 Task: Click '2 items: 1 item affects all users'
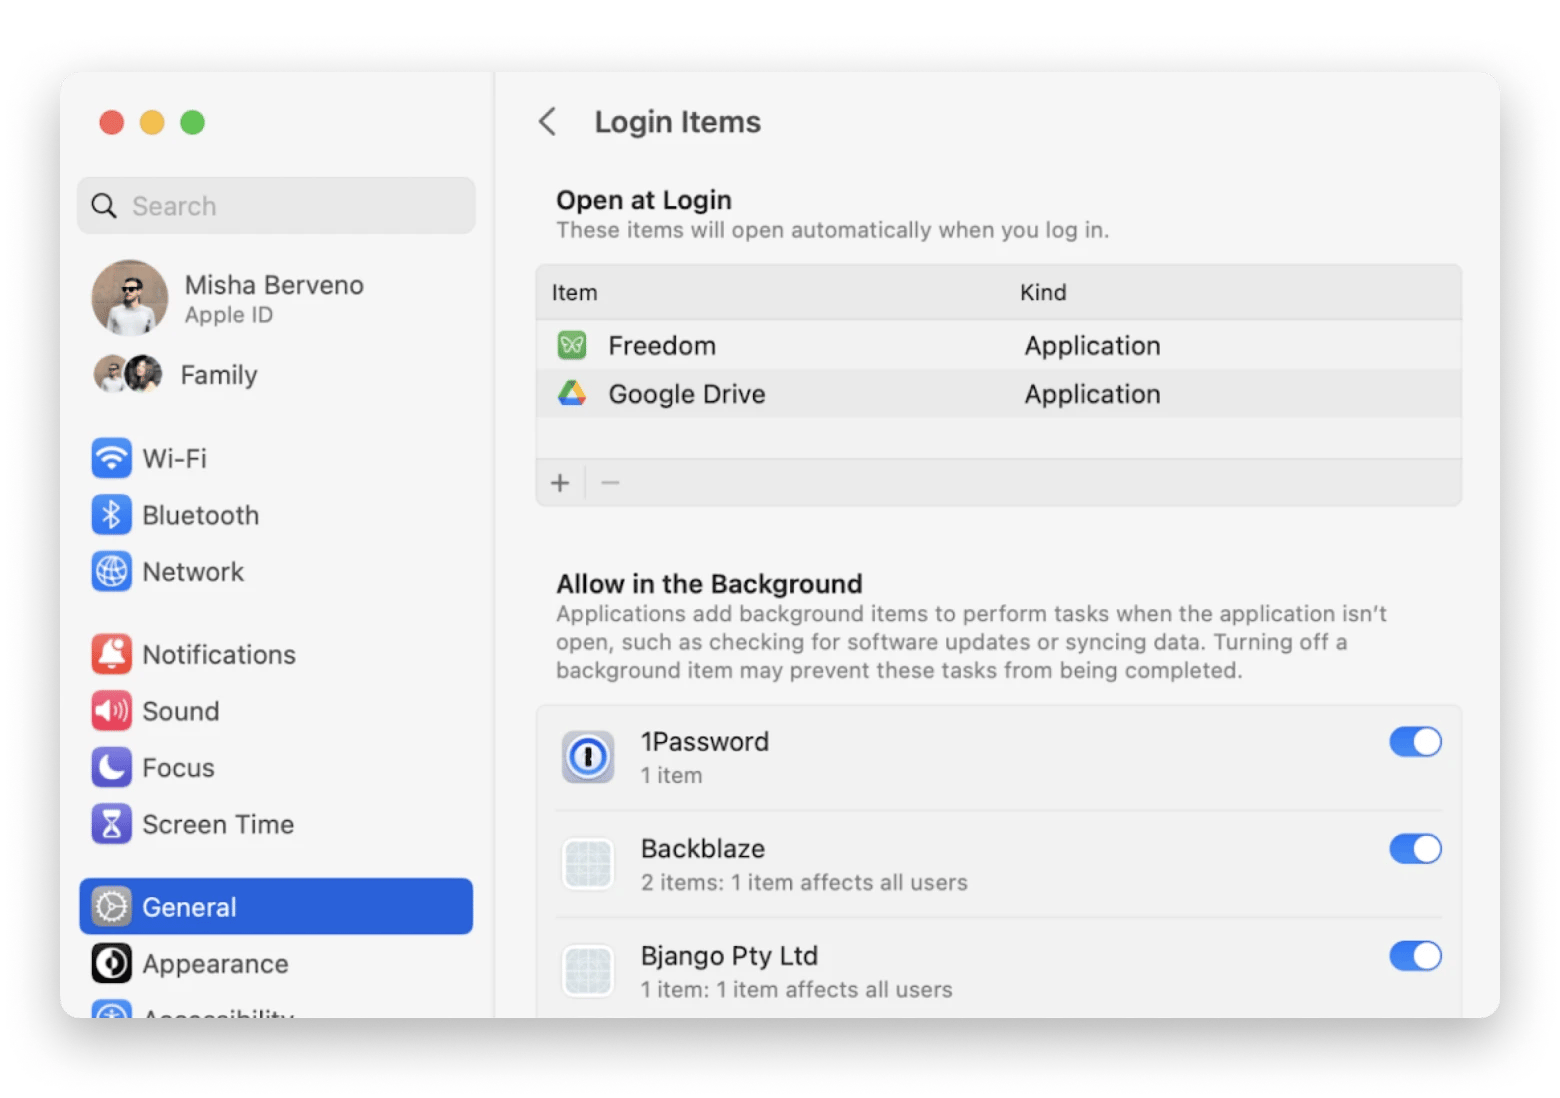point(804,883)
